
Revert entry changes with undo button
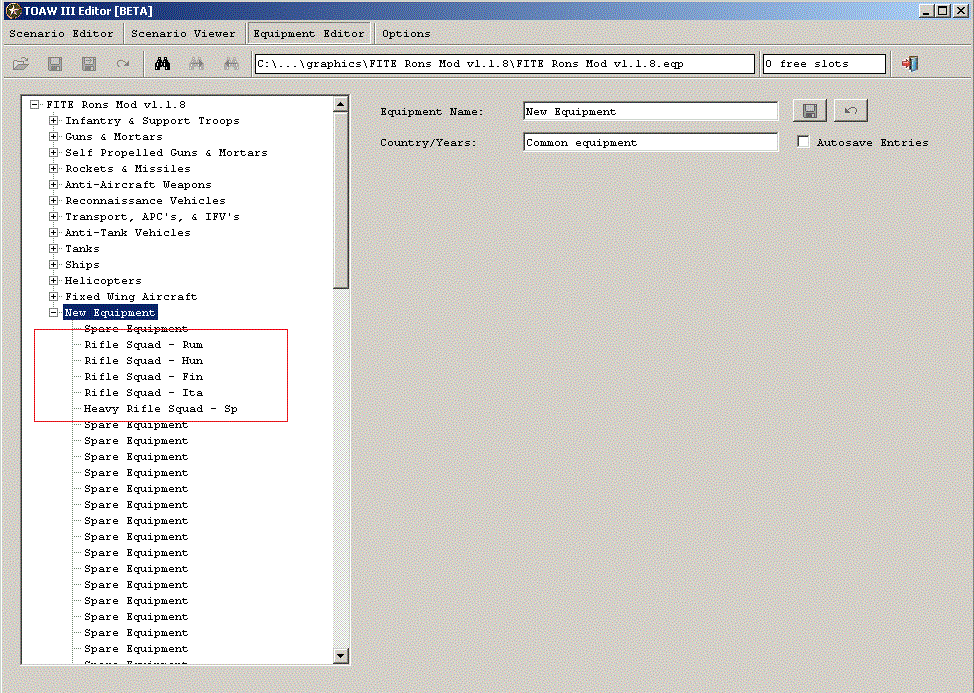[x=850, y=111]
